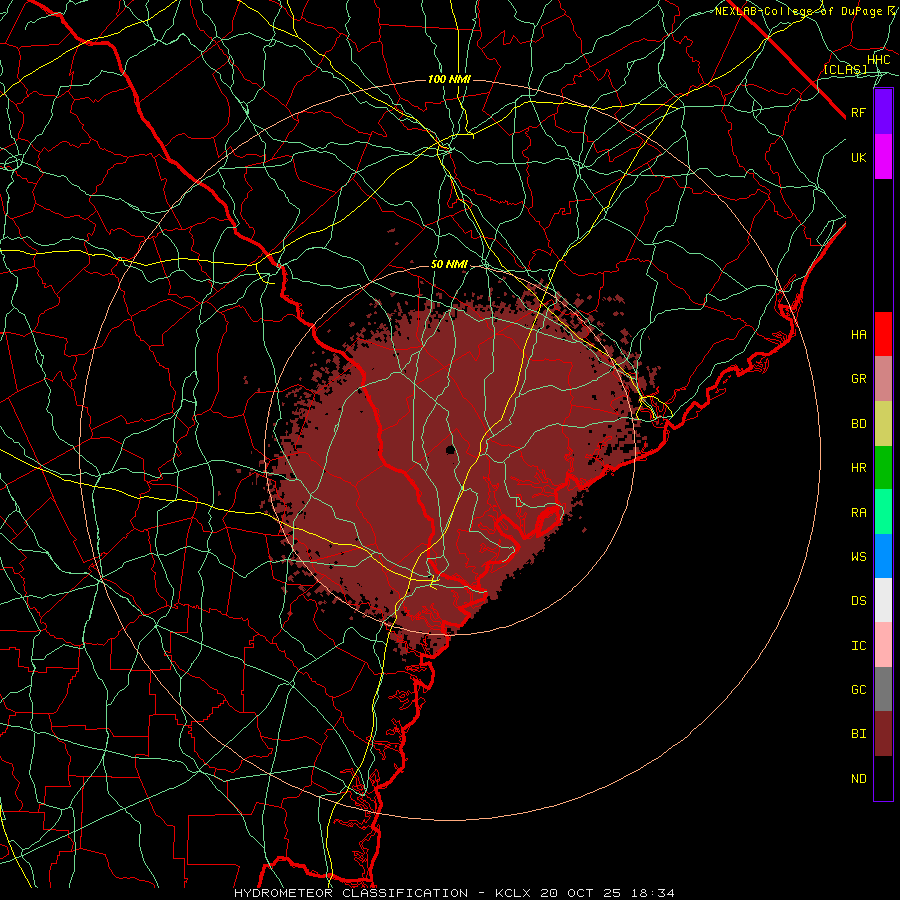Click the RF purple legend swatch

coord(883,112)
